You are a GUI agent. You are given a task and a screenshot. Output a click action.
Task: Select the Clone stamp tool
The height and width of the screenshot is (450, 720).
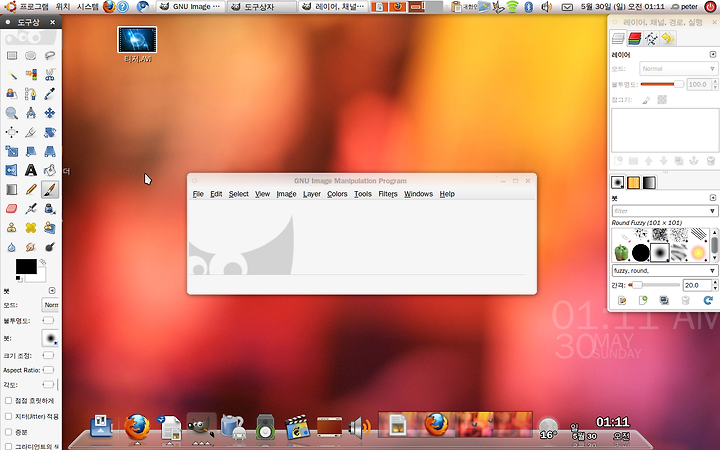coord(11,228)
